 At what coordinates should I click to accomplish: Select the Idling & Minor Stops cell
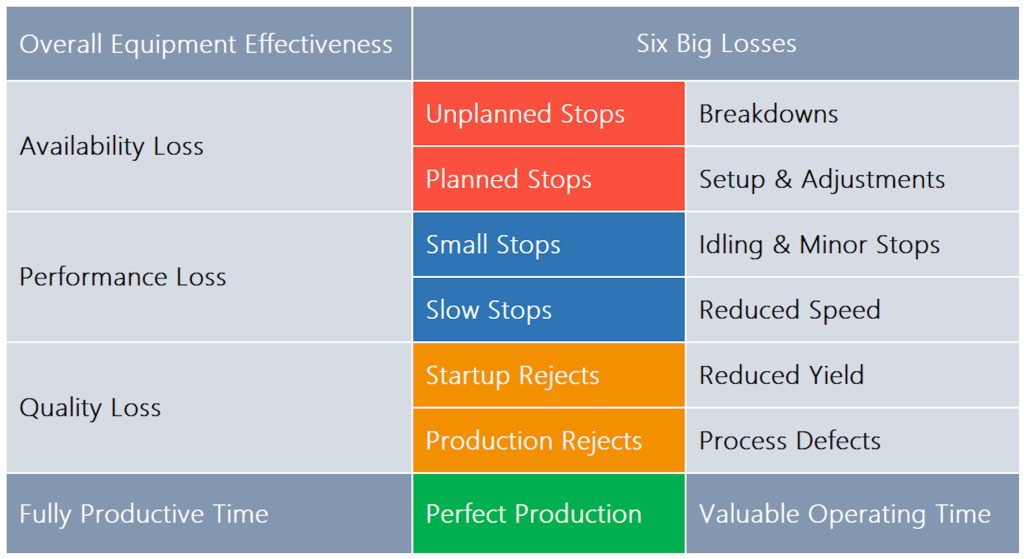852,244
